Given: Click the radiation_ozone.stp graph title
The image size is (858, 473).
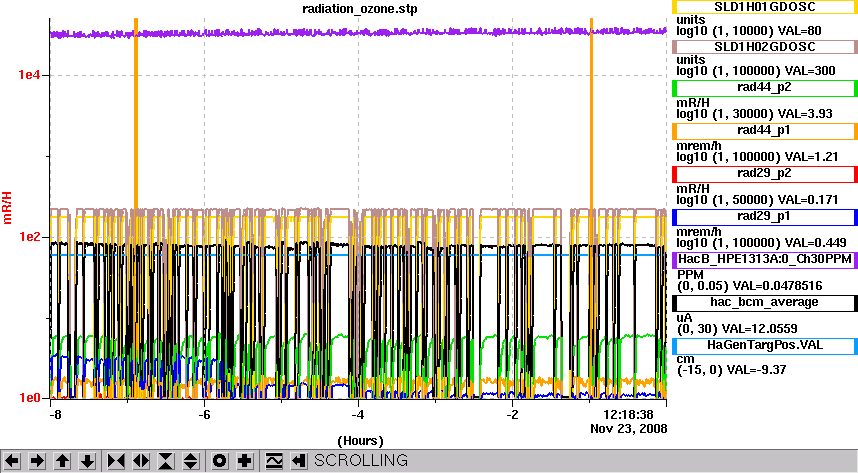Looking at the screenshot, I should pyautogui.click(x=360, y=9).
